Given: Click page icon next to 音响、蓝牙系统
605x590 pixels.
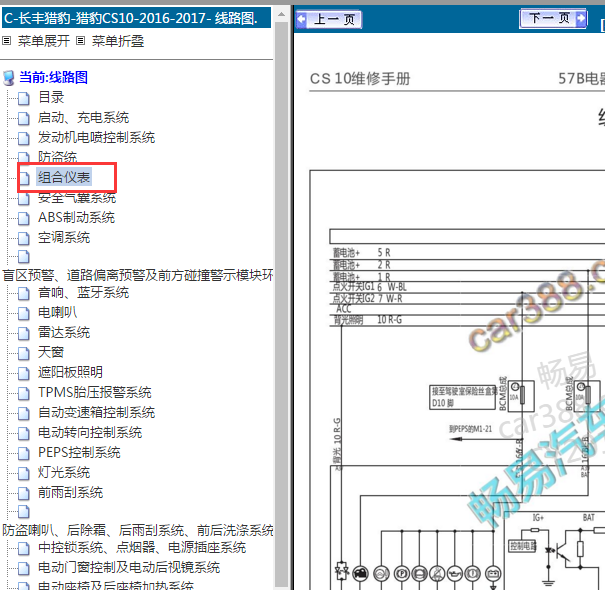Looking at the screenshot, I should point(24,293).
